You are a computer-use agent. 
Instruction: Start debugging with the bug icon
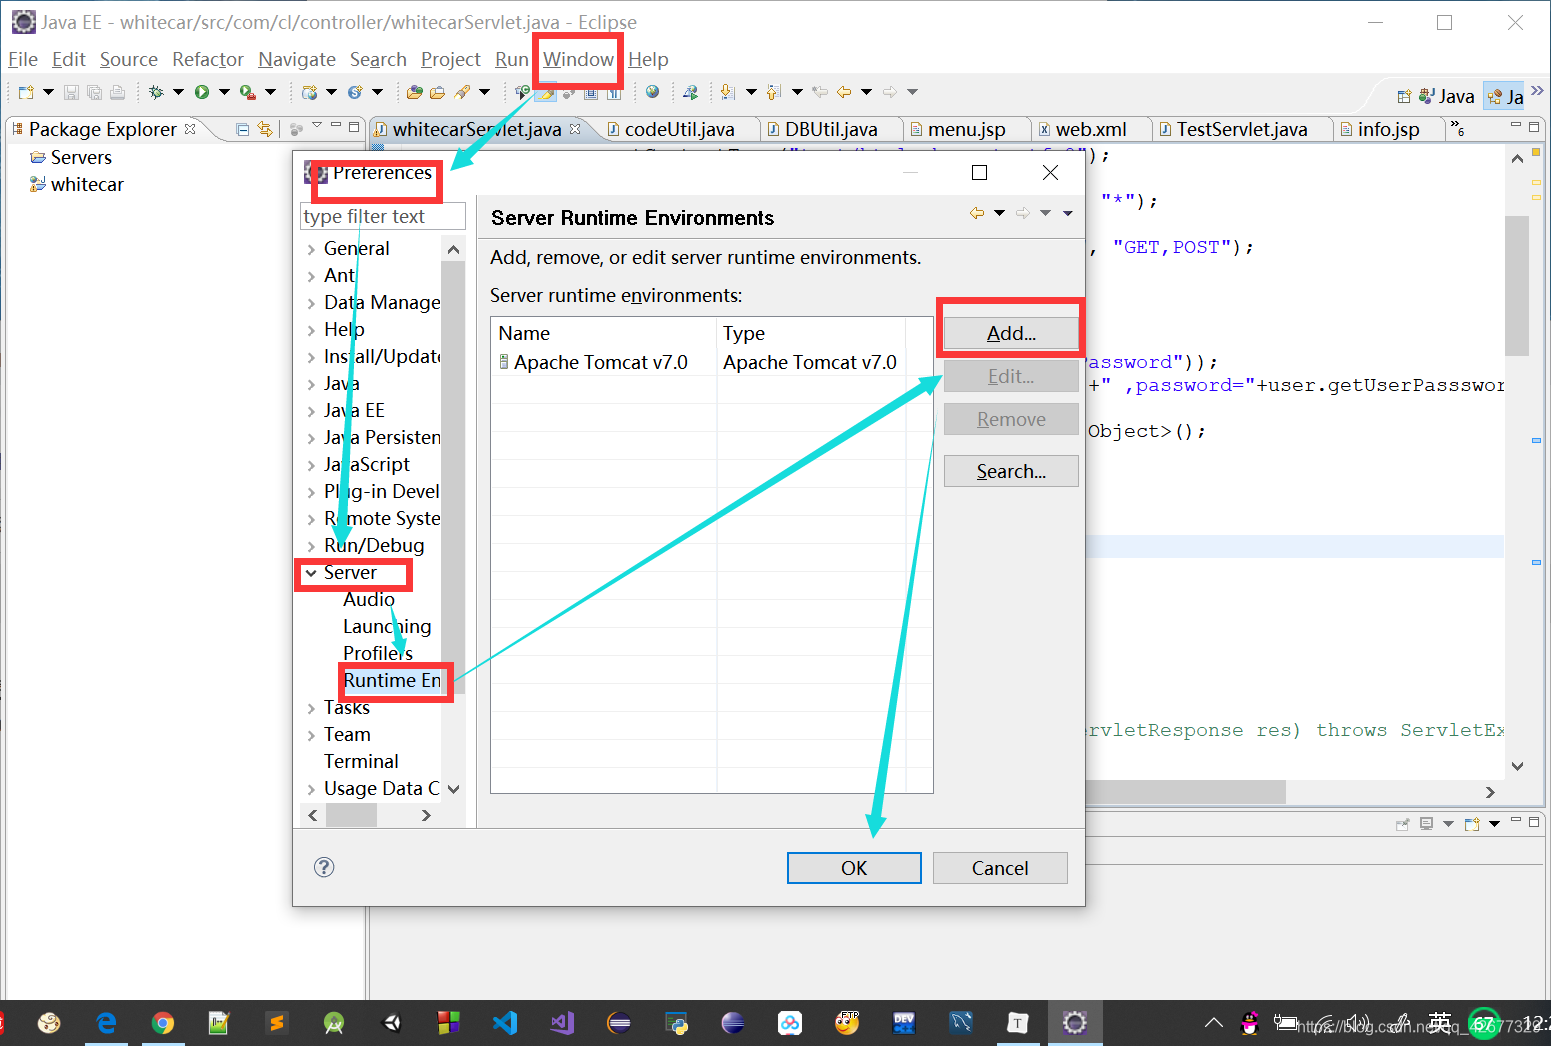click(156, 92)
